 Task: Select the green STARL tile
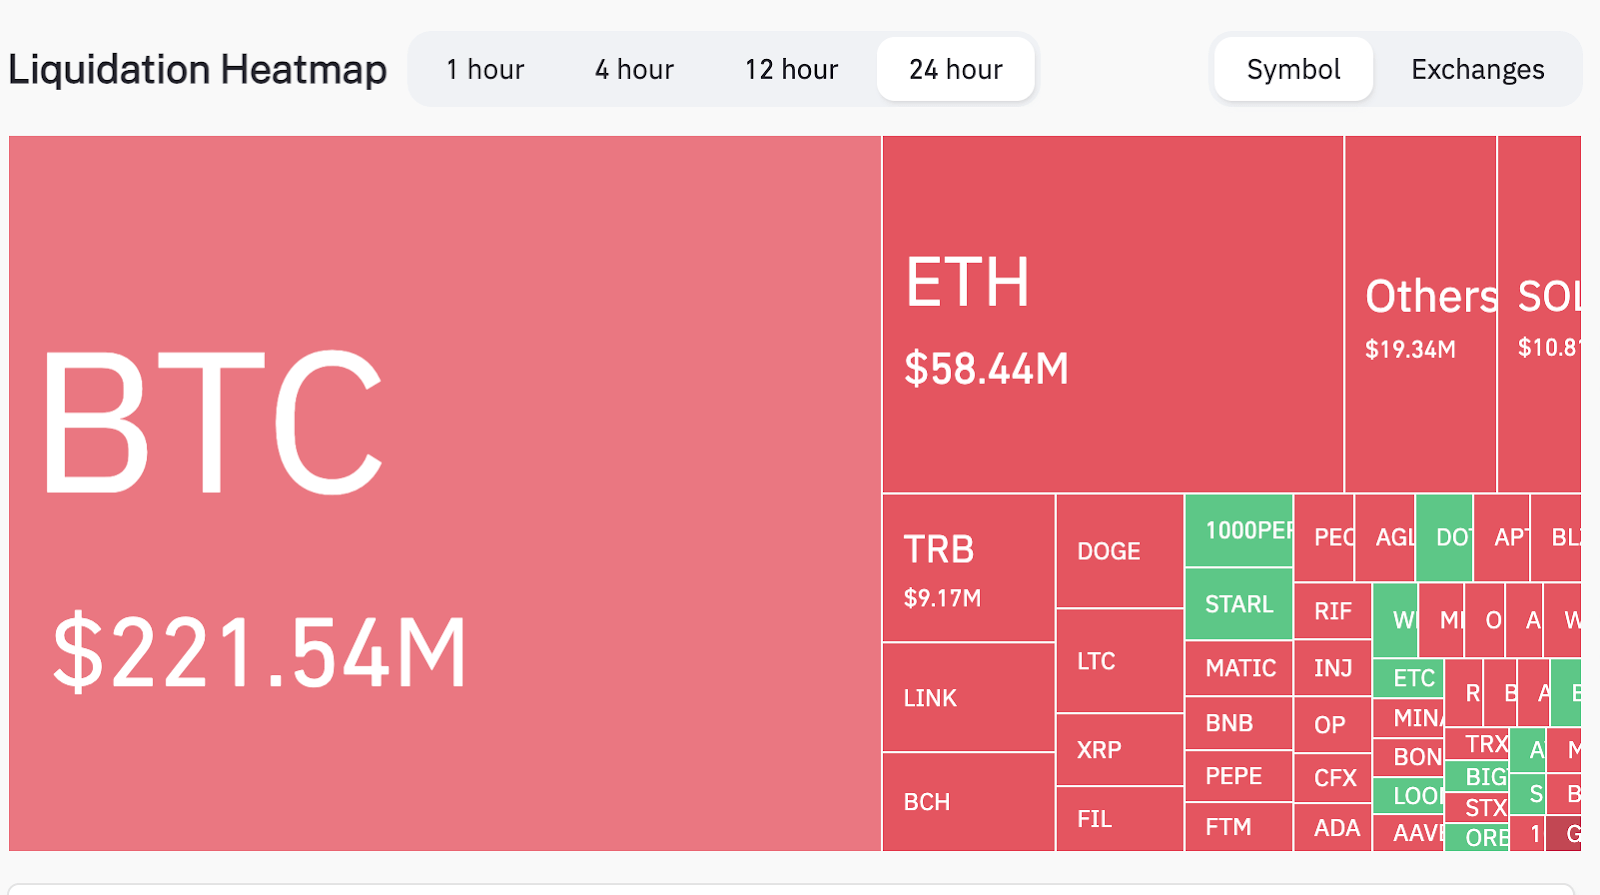pyautogui.click(x=1238, y=604)
